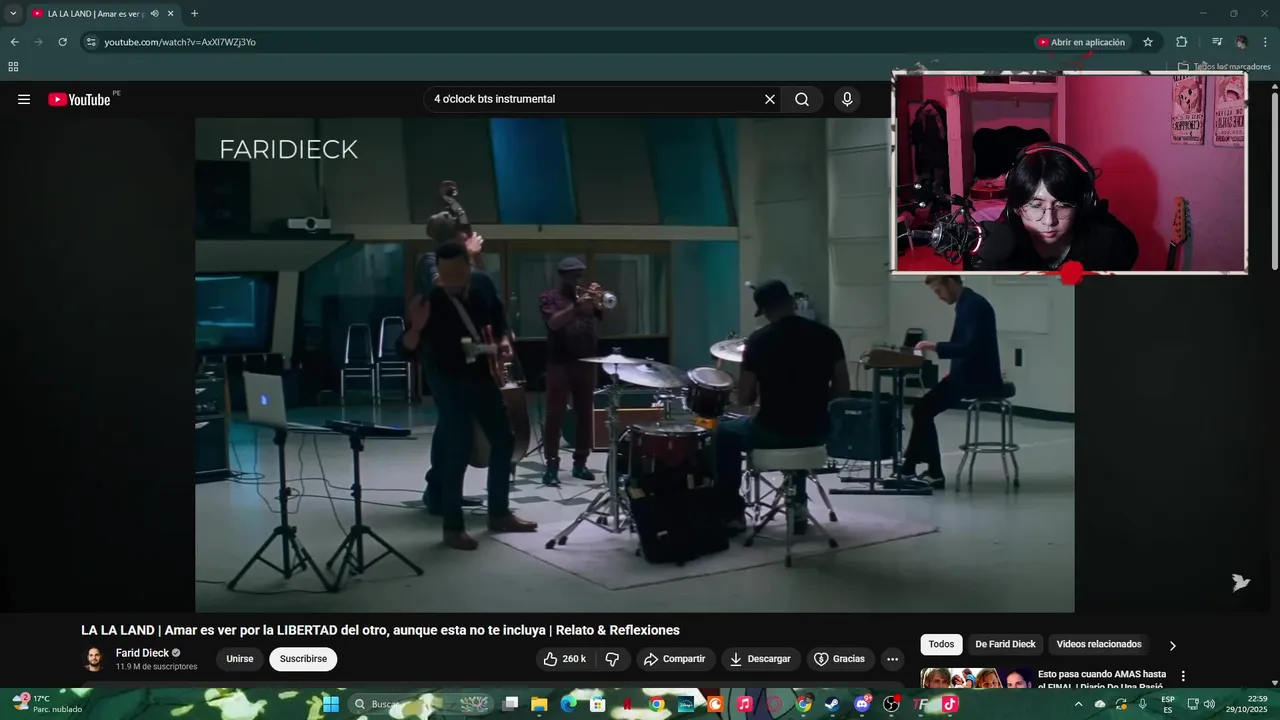Select the Videos relacionados chip
Viewport: 1280px width, 720px height.
pos(1099,644)
